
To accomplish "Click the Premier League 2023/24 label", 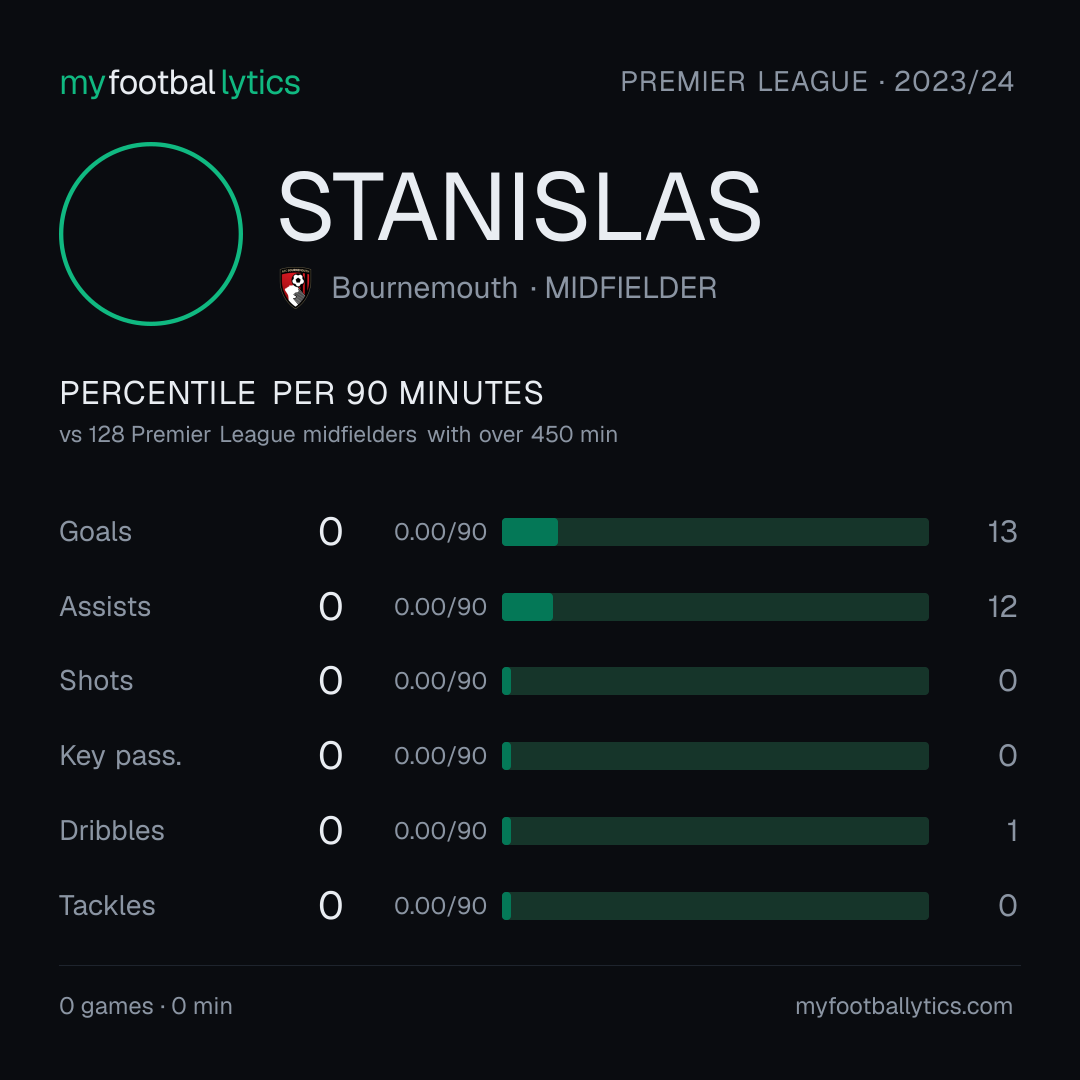I will 817,81.
